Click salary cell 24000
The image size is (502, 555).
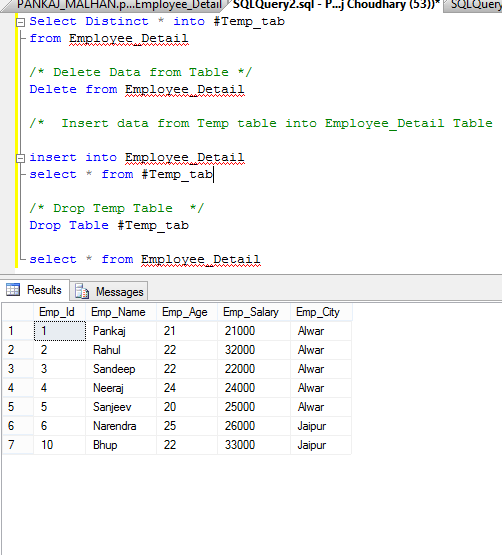pos(254,388)
